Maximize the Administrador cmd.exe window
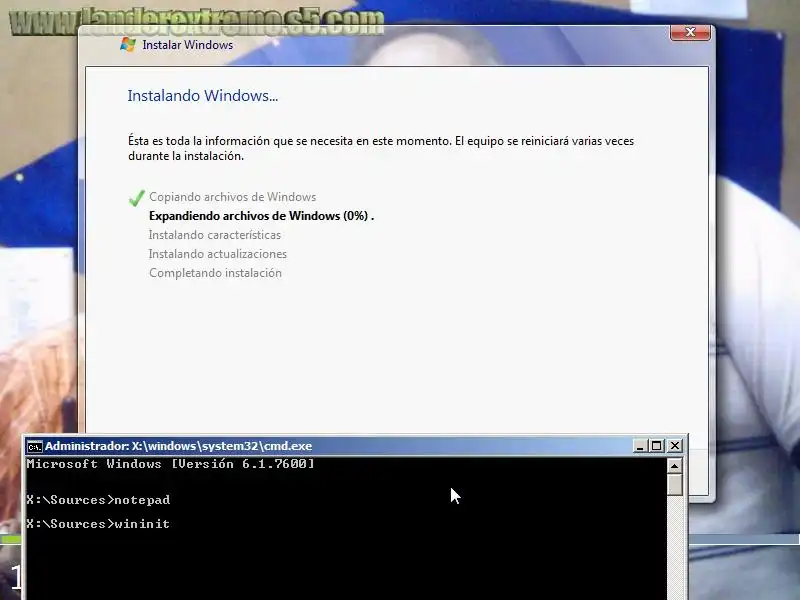Image resolution: width=800 pixels, height=600 pixels. (657, 446)
